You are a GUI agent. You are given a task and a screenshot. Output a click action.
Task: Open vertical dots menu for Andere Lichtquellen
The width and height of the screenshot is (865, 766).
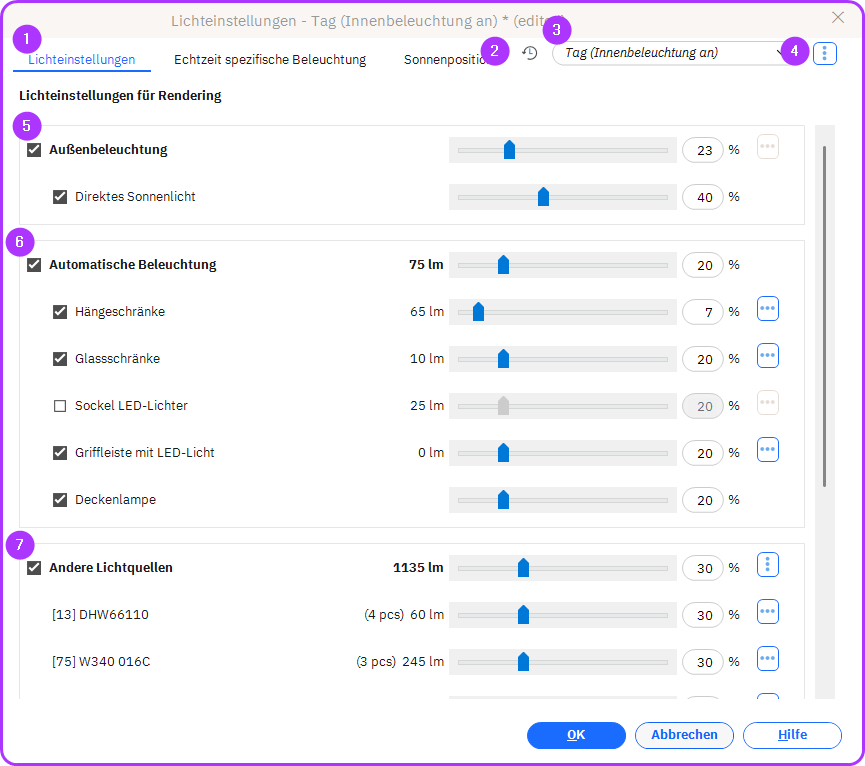[x=768, y=566]
